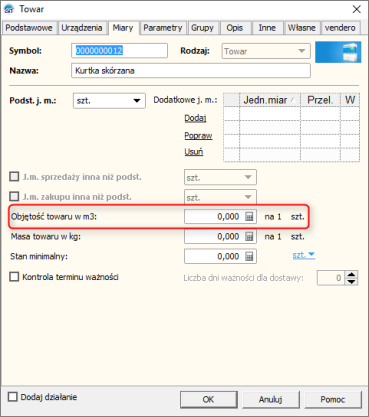Open calculator for Masa towaru field
The image size is (369, 417).
pos(249,237)
